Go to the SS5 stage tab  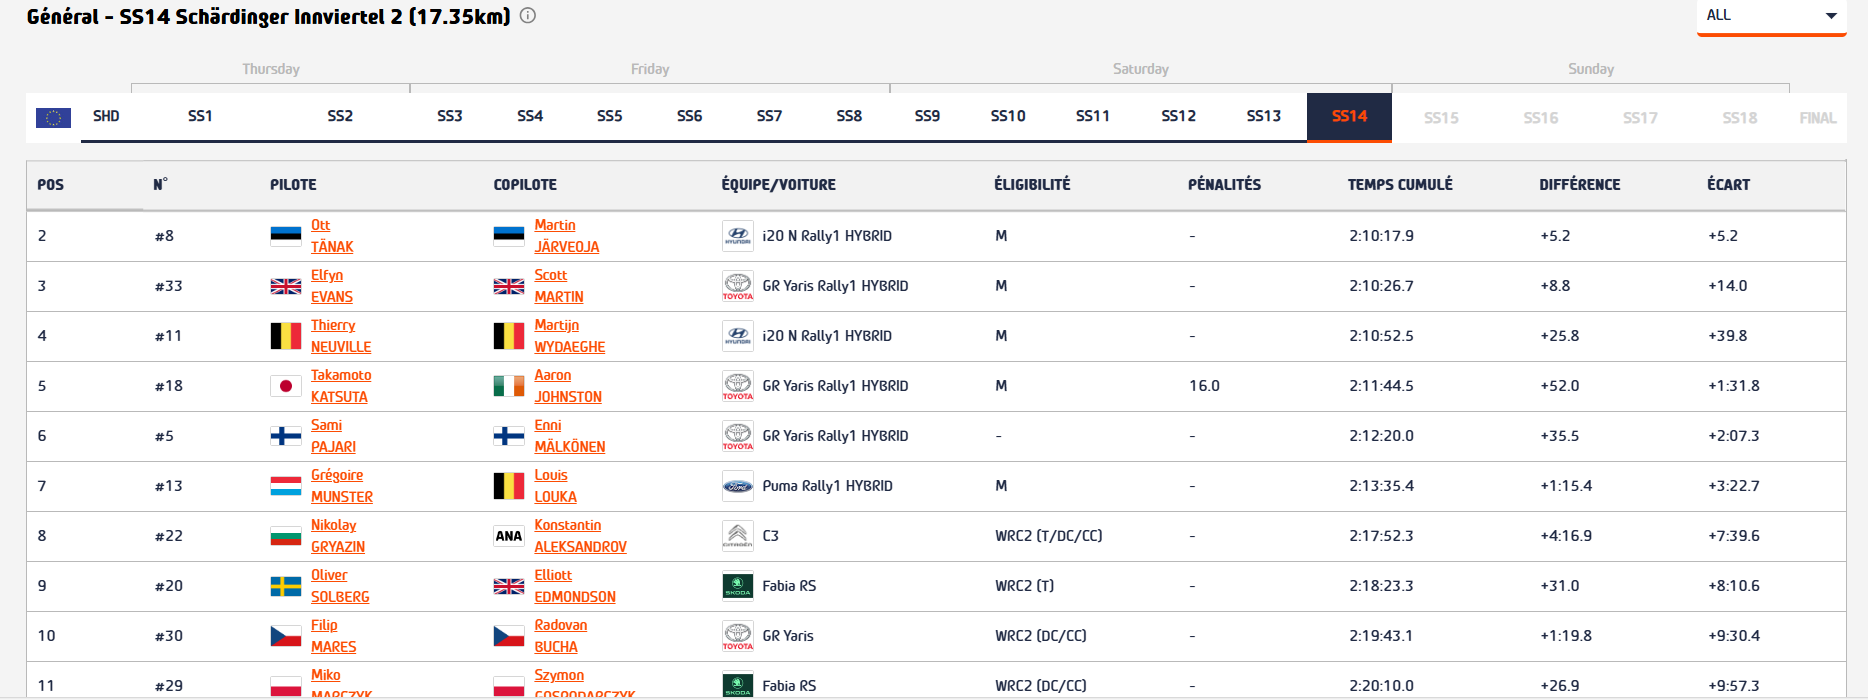click(610, 116)
